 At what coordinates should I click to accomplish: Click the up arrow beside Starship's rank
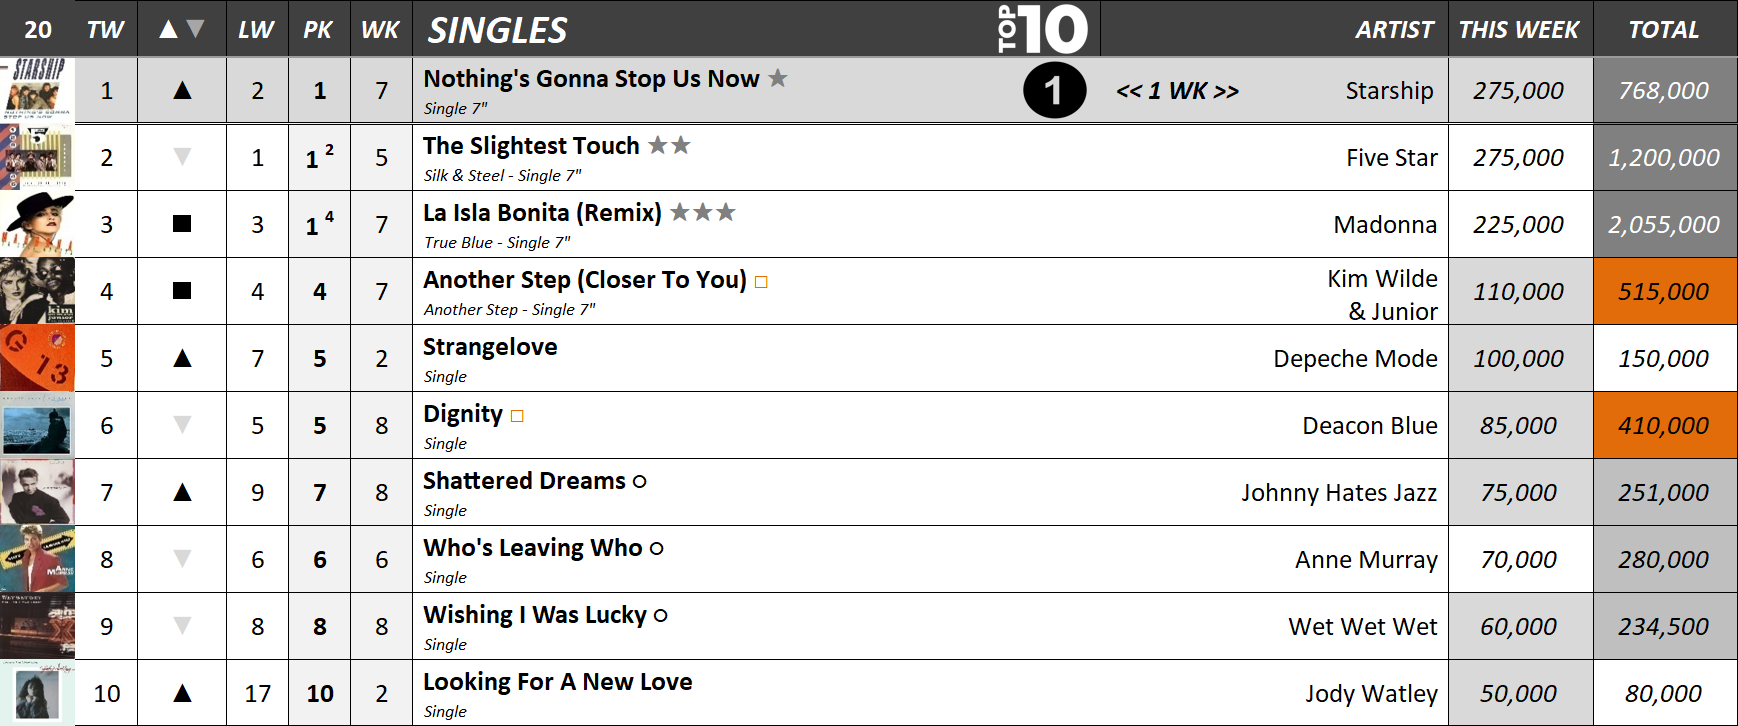[182, 90]
